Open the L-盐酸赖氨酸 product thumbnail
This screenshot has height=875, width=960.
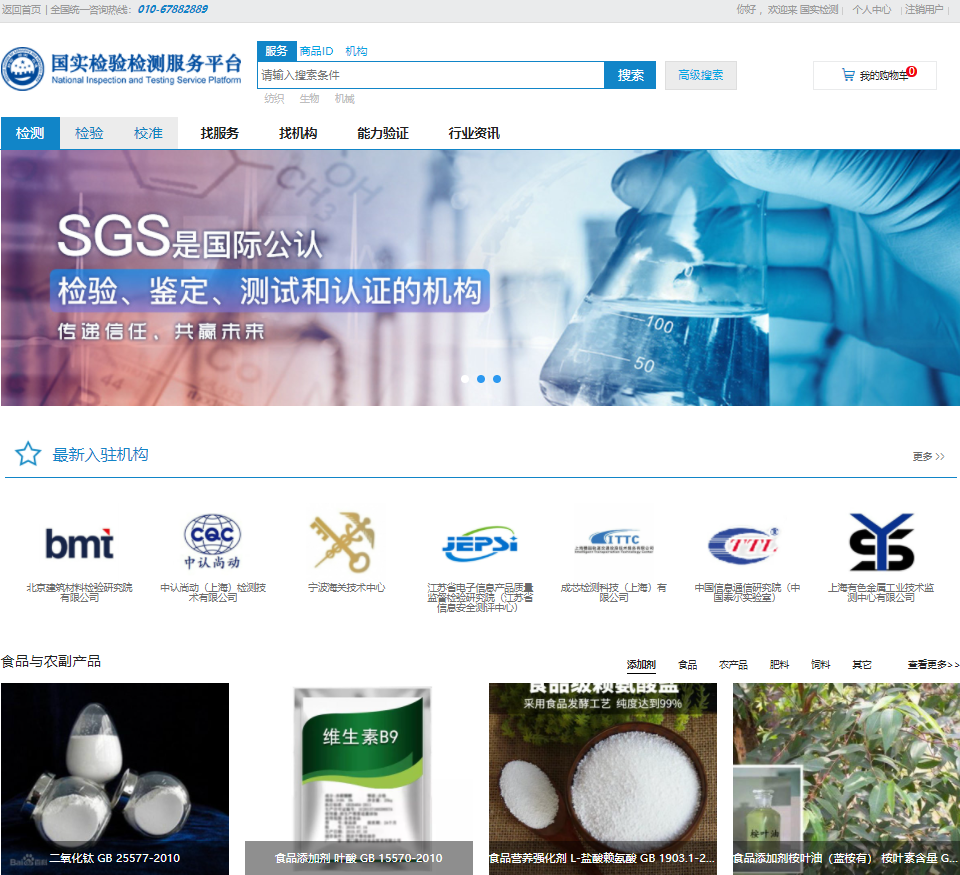tap(602, 778)
